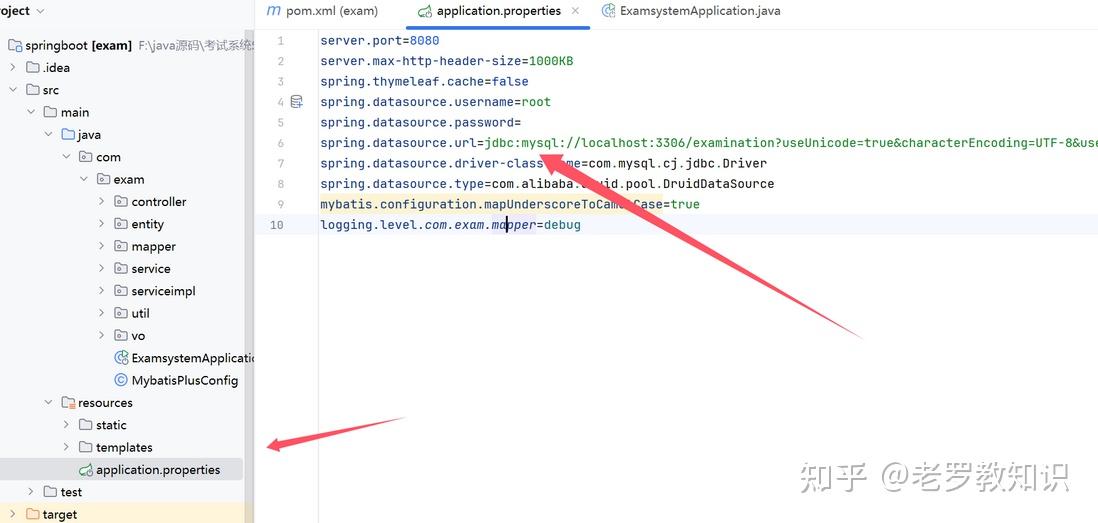Select the util package label
The width and height of the screenshot is (1098, 523).
140,314
